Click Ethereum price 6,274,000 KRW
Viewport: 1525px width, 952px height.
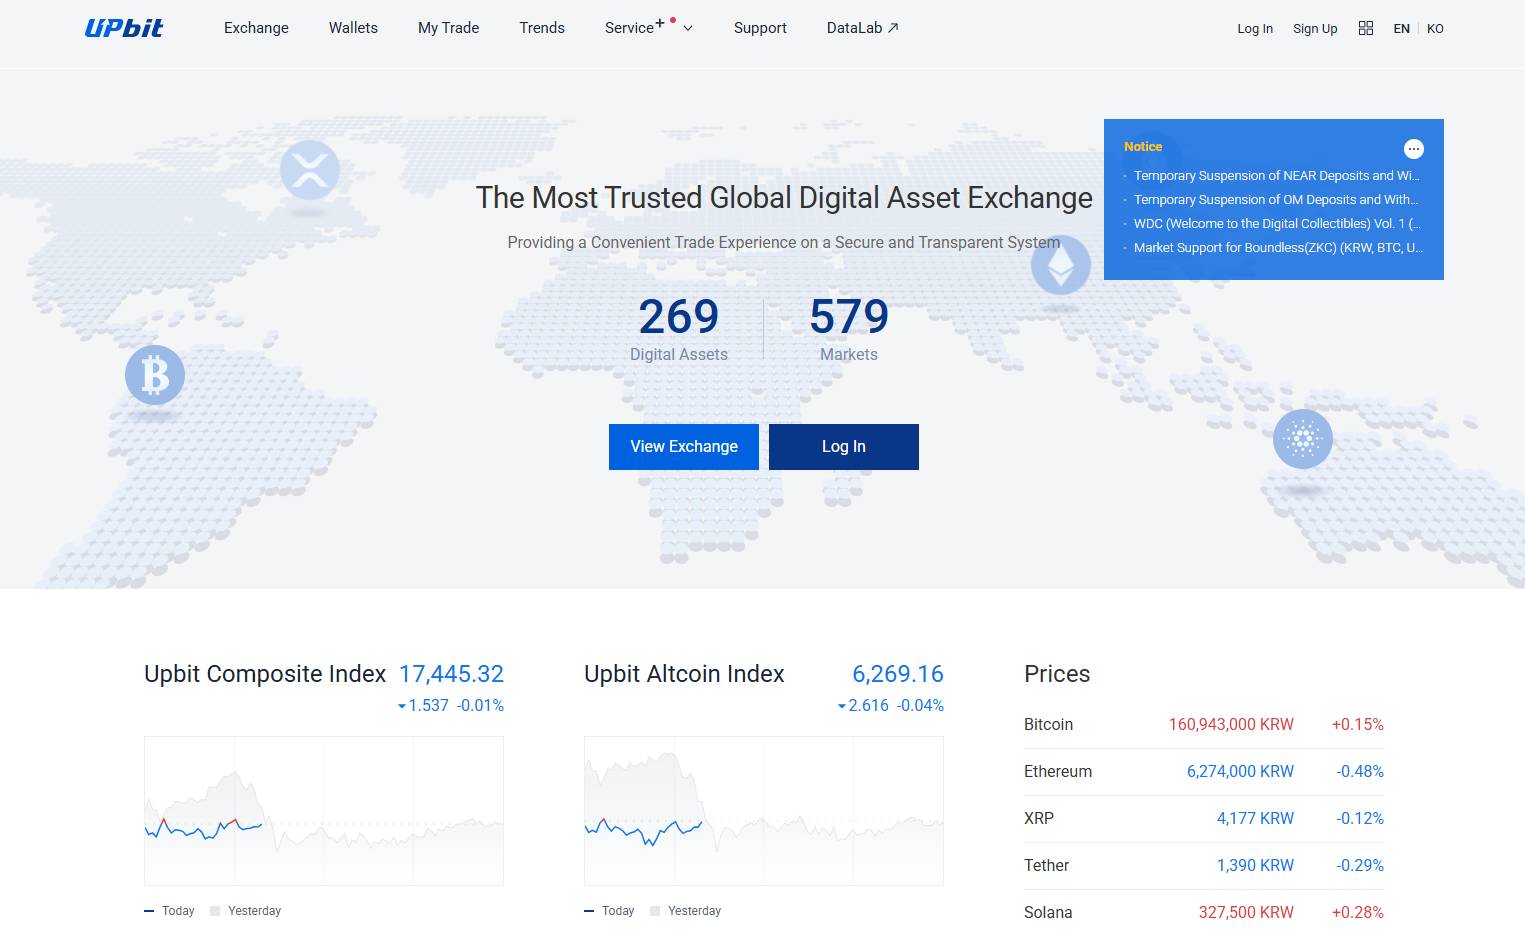point(1240,771)
